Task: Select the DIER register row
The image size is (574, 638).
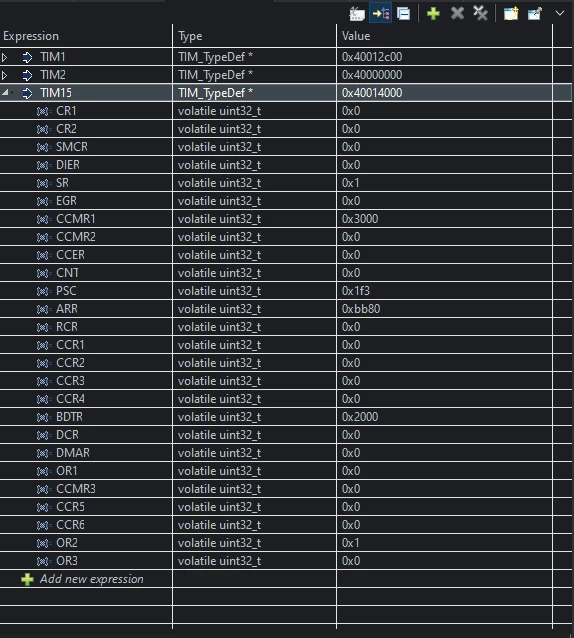Action: click(x=286, y=165)
